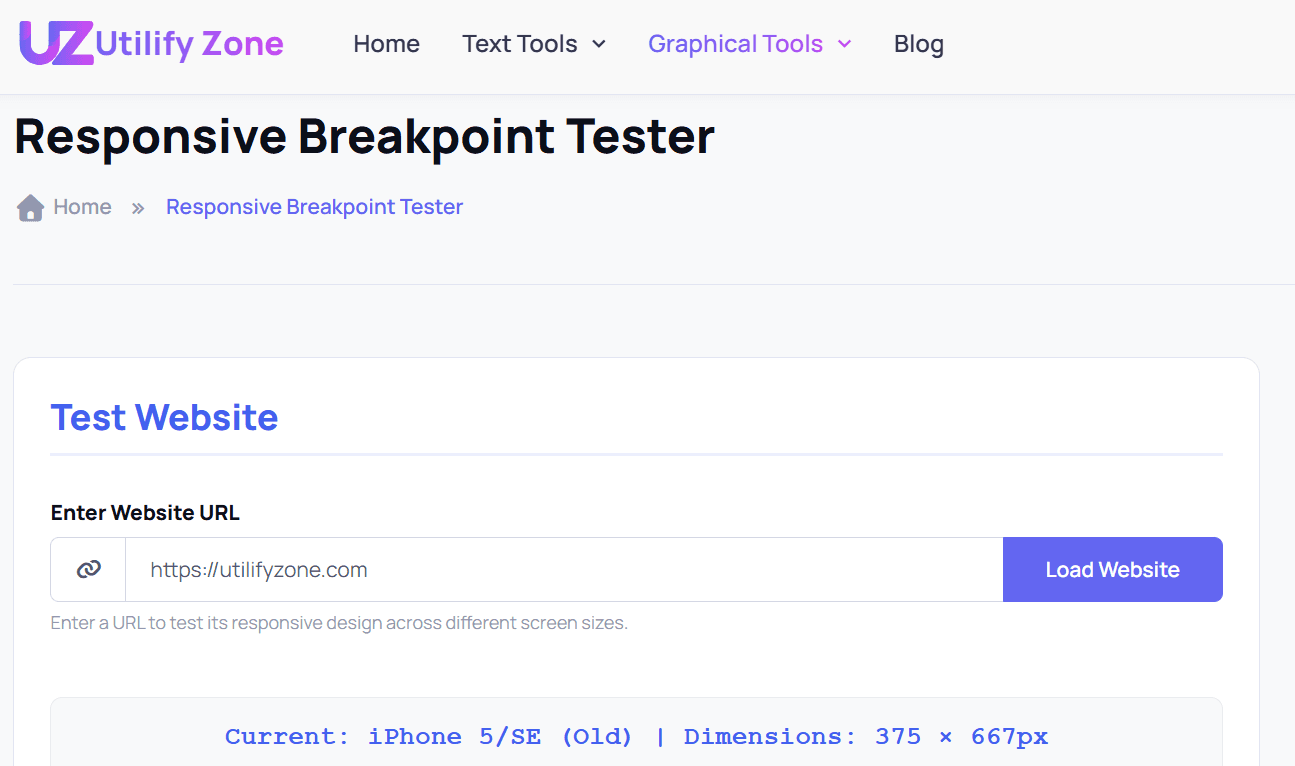Screen dimensions: 1295x766
Task: Click the Home breadcrumb link
Action: click(84, 206)
